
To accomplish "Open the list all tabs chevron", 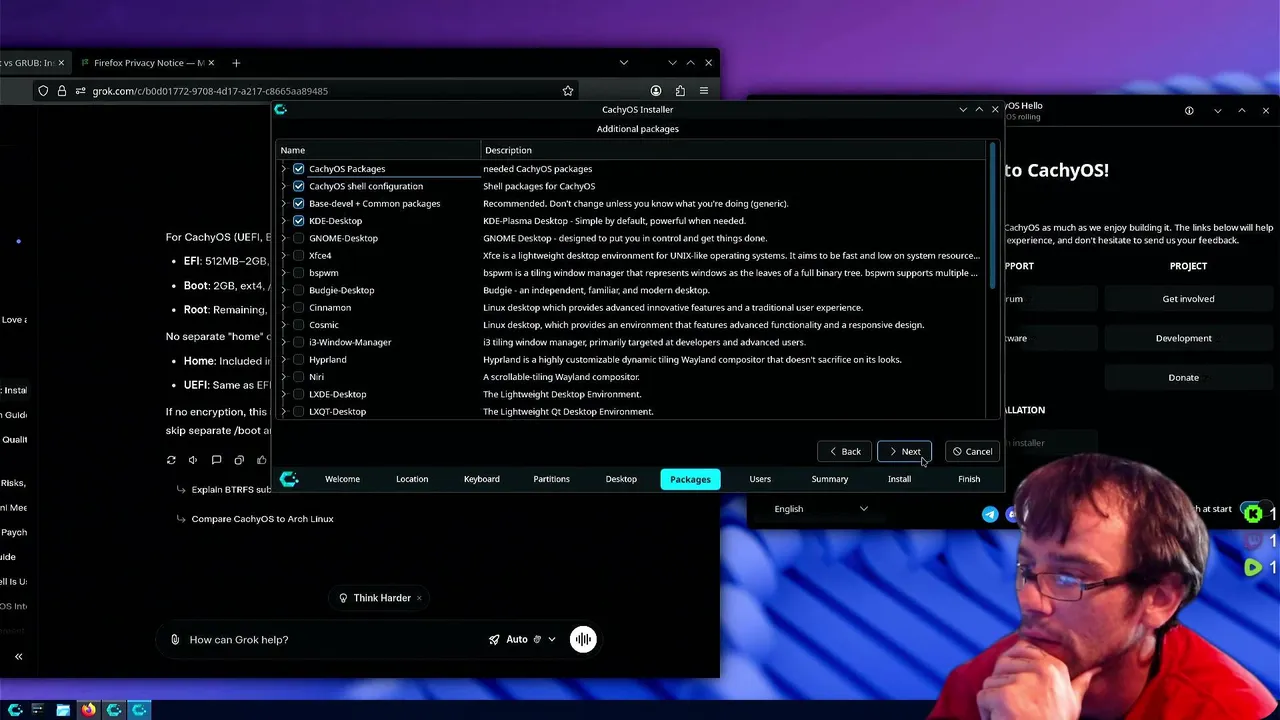I will click(624, 63).
